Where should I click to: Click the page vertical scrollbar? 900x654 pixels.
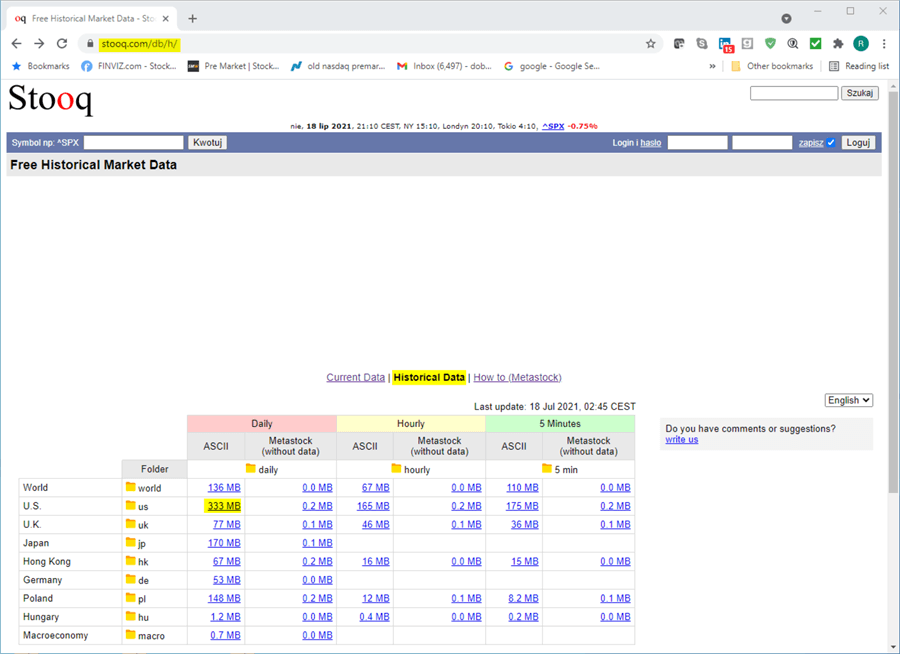click(x=893, y=300)
